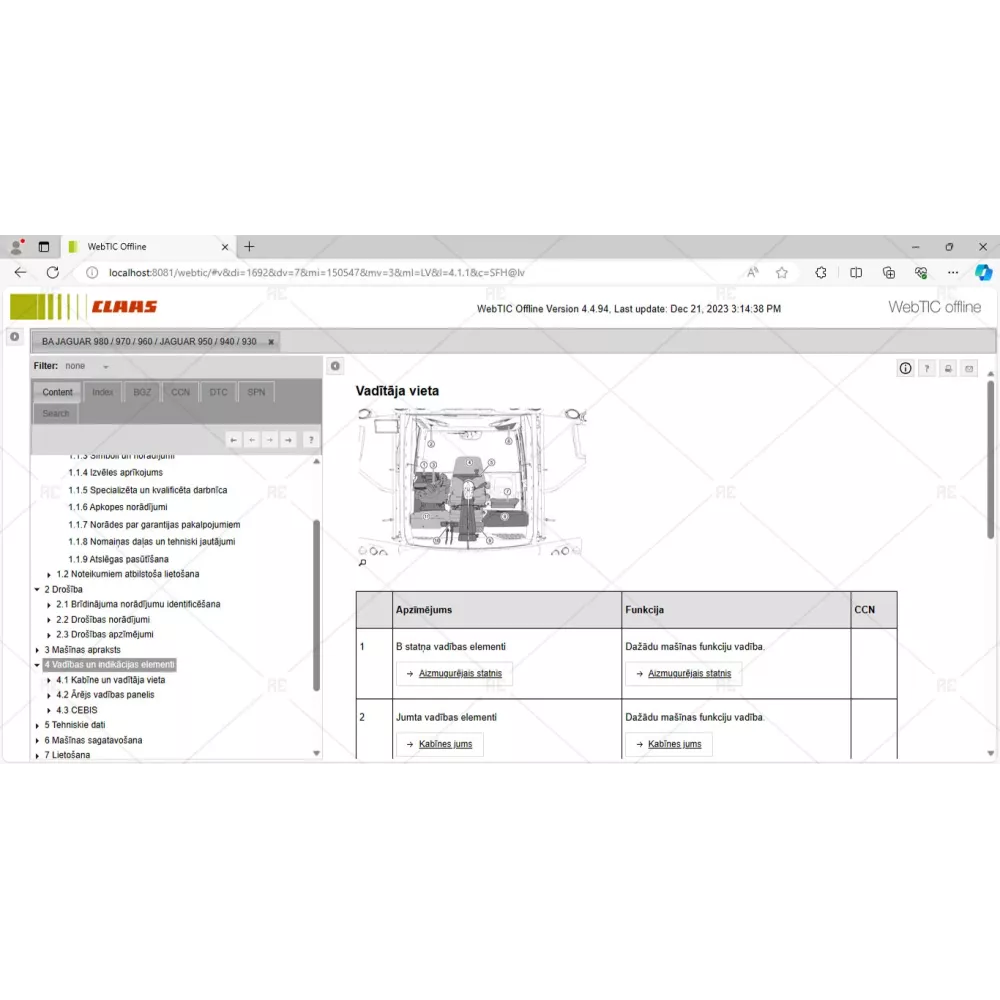Zoom the cabin diagram with magnifier icon
The height and width of the screenshot is (1000, 1000).
tap(362, 563)
